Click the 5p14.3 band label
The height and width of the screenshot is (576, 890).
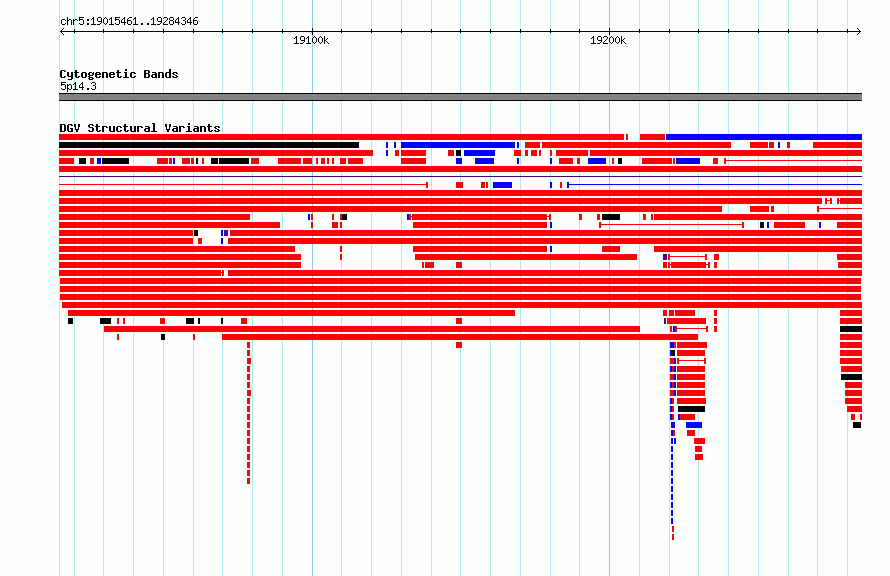tap(78, 86)
